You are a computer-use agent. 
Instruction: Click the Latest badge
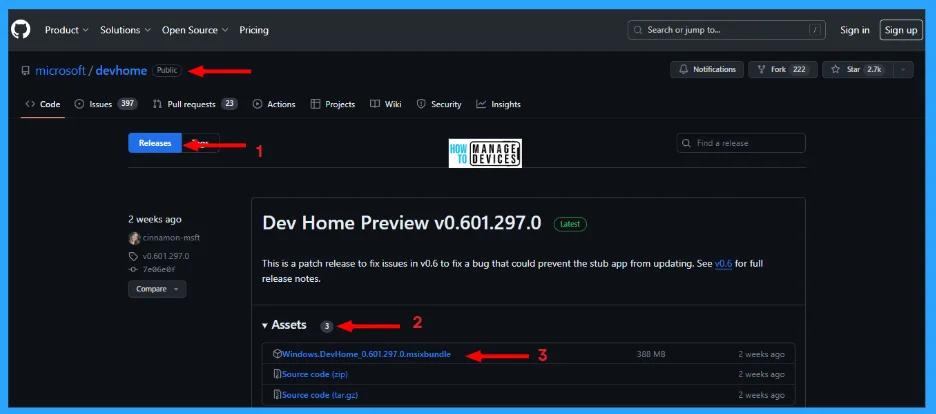coord(570,224)
